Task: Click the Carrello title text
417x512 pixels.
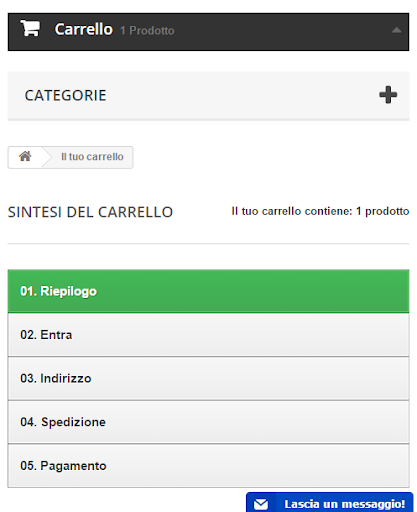Action: tap(84, 29)
